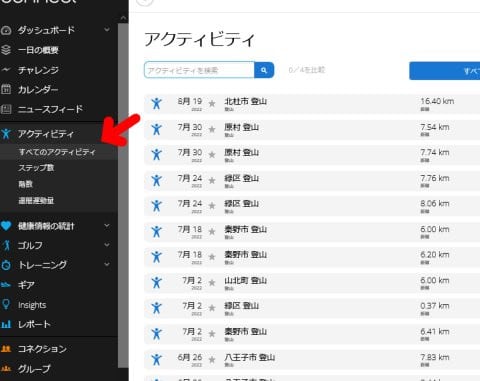The height and width of the screenshot is (381, 480).
Task: Click the shoe icon beside ギア
Action: (6, 285)
